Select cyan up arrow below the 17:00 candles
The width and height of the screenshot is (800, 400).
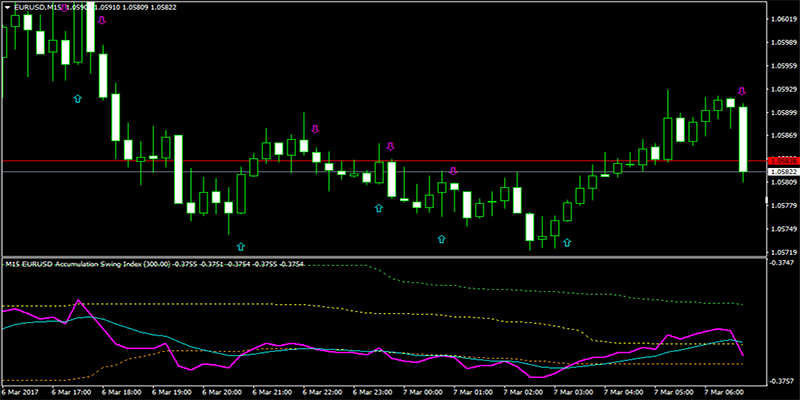point(78,98)
